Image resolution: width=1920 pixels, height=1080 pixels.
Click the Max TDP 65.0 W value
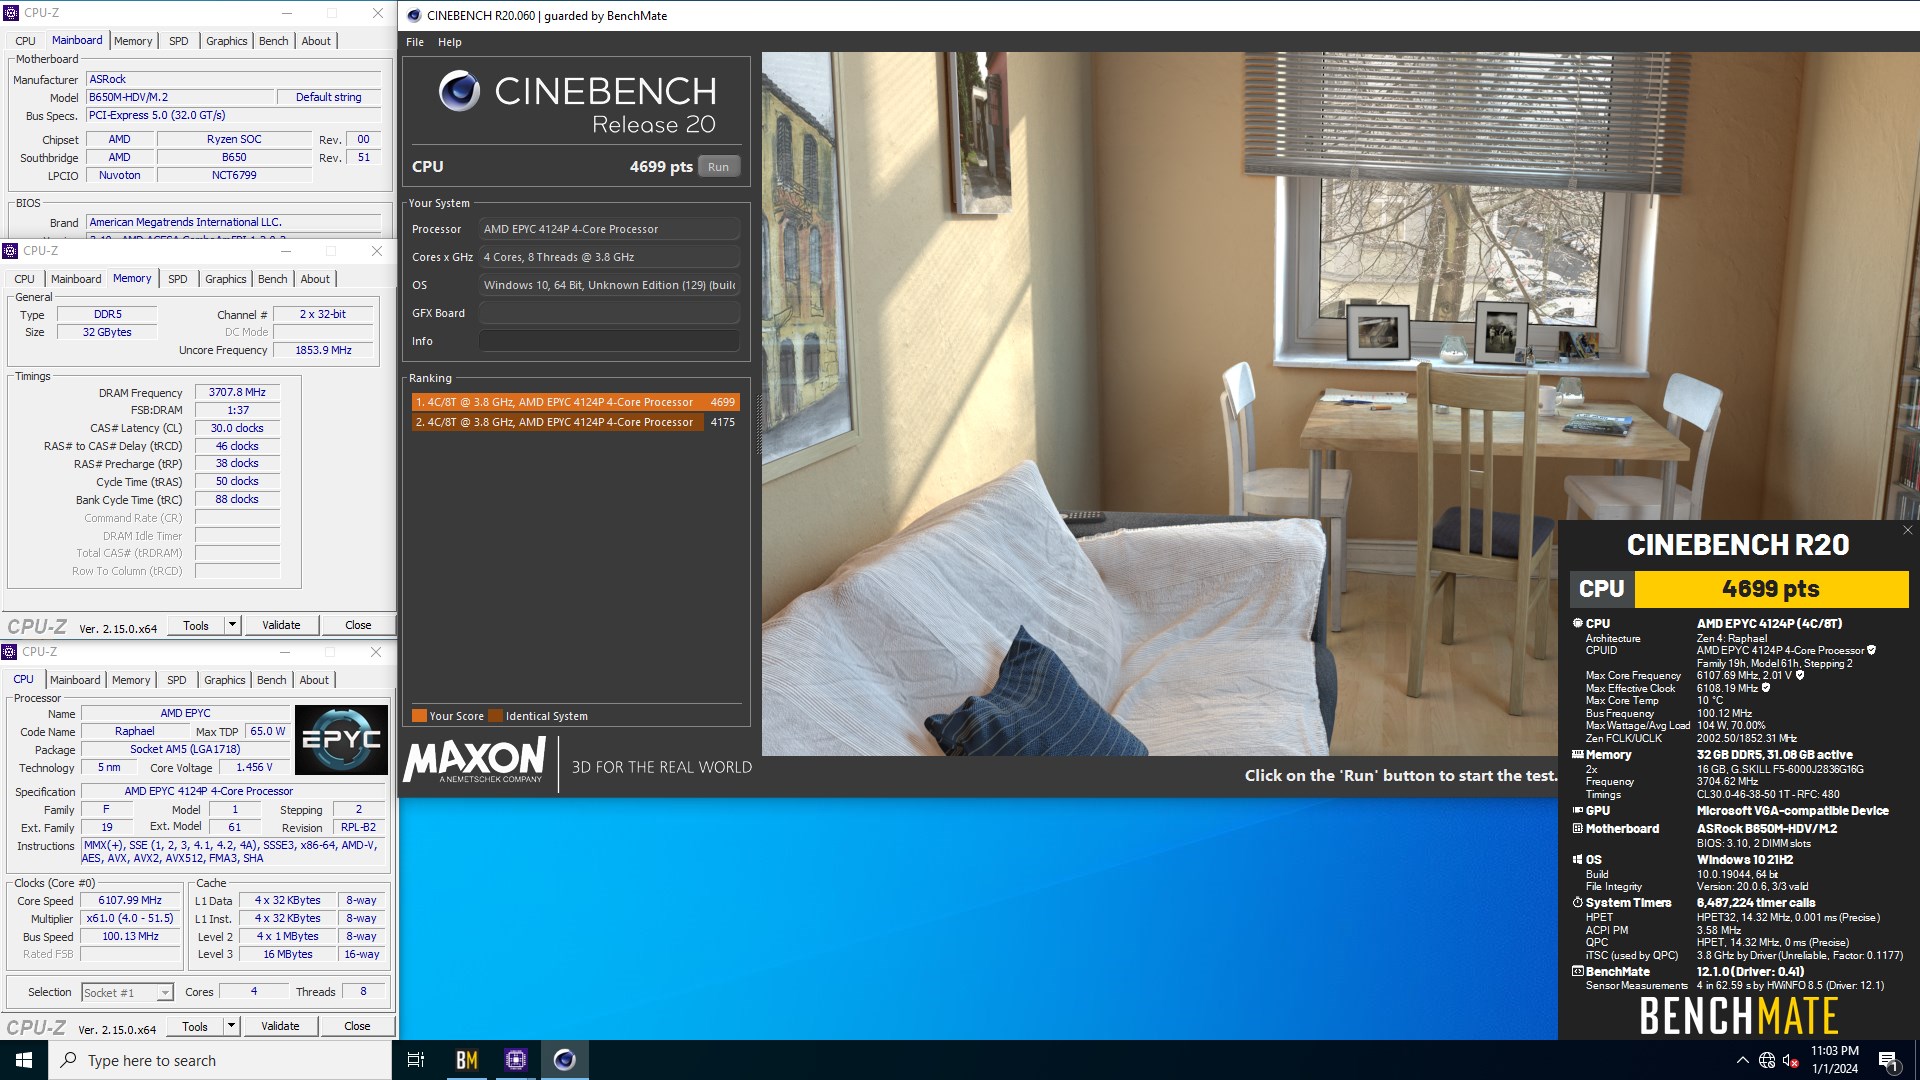pyautogui.click(x=267, y=731)
